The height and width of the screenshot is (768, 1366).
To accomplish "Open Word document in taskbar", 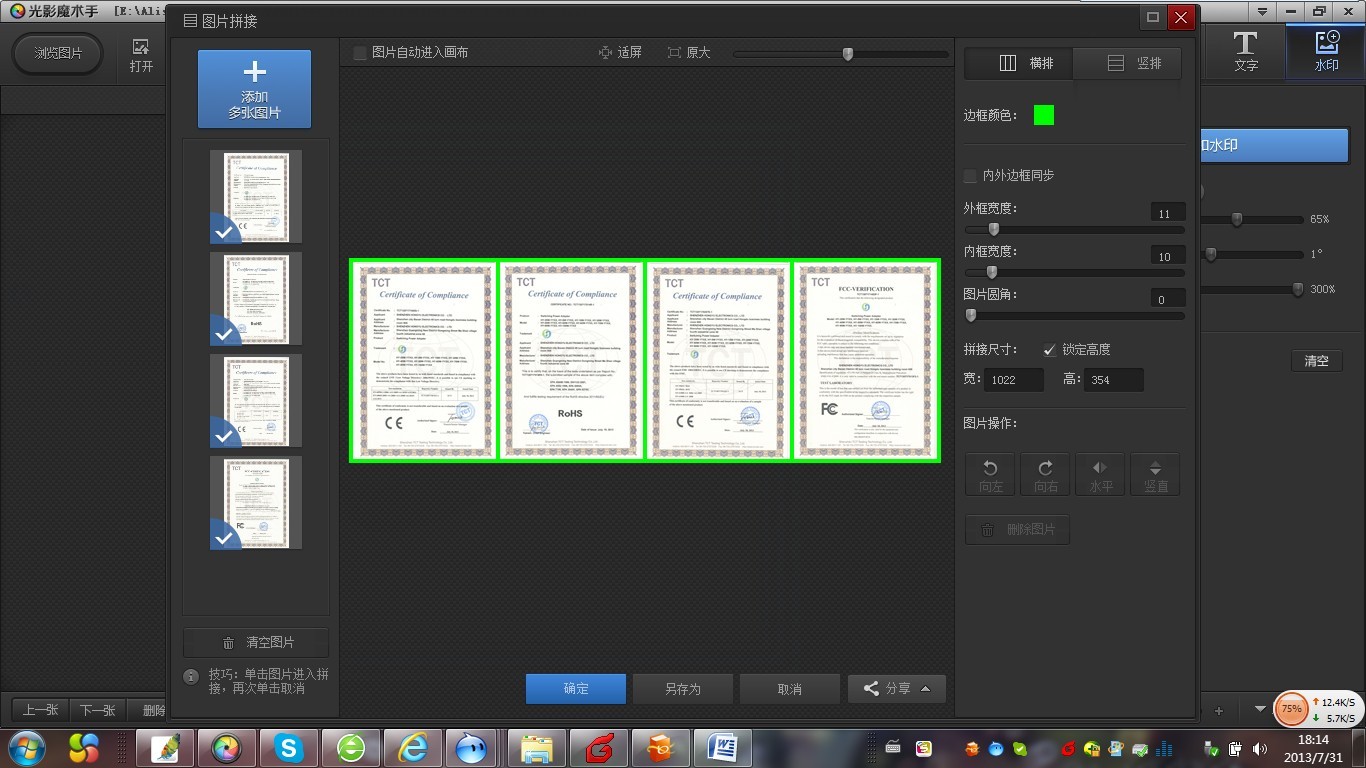I will [x=722, y=748].
